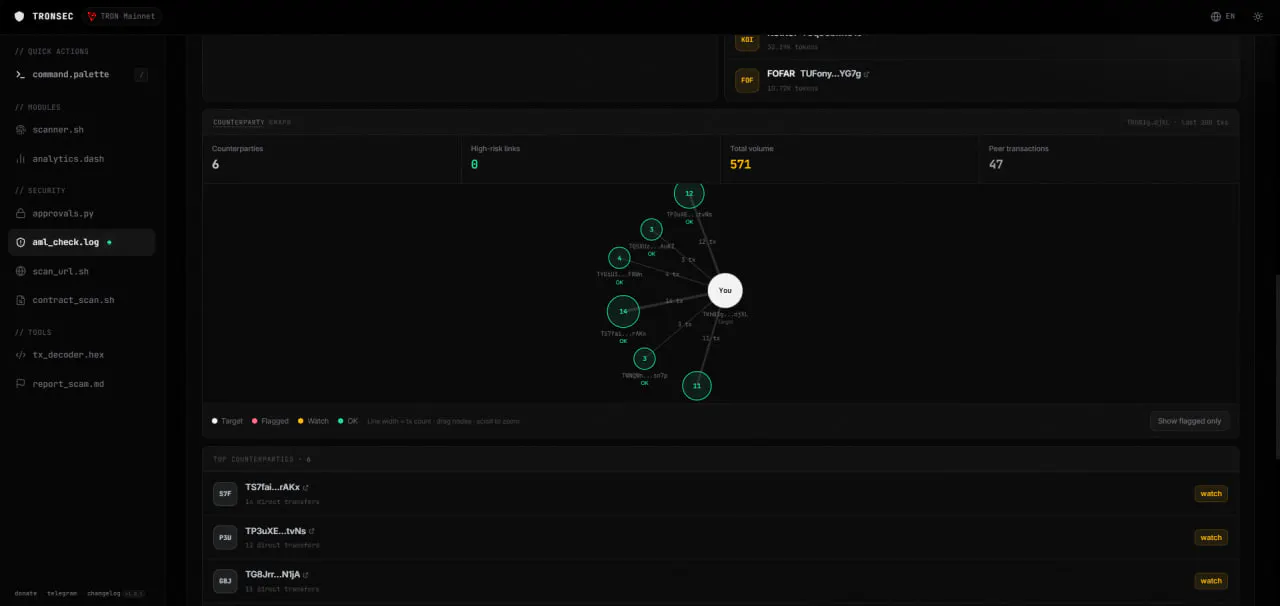Click the analytics.dash bar chart icon
The width and height of the screenshot is (1280, 606).
(21, 159)
